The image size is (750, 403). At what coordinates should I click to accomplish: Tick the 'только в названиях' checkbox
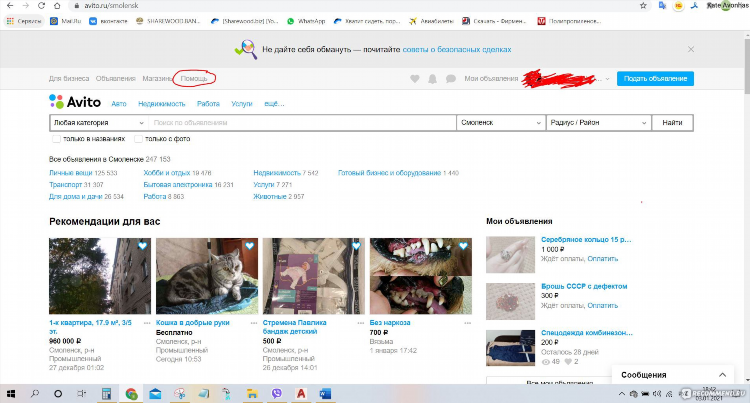[56, 139]
